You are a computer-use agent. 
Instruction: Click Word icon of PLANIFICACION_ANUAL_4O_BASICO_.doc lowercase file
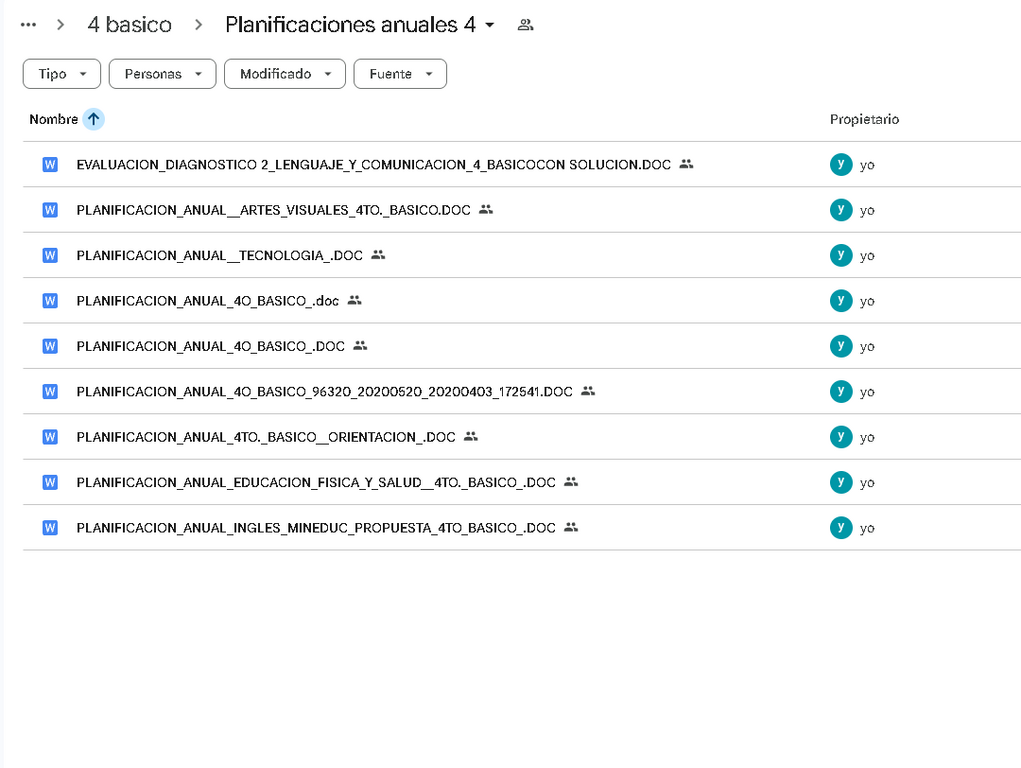(x=50, y=300)
